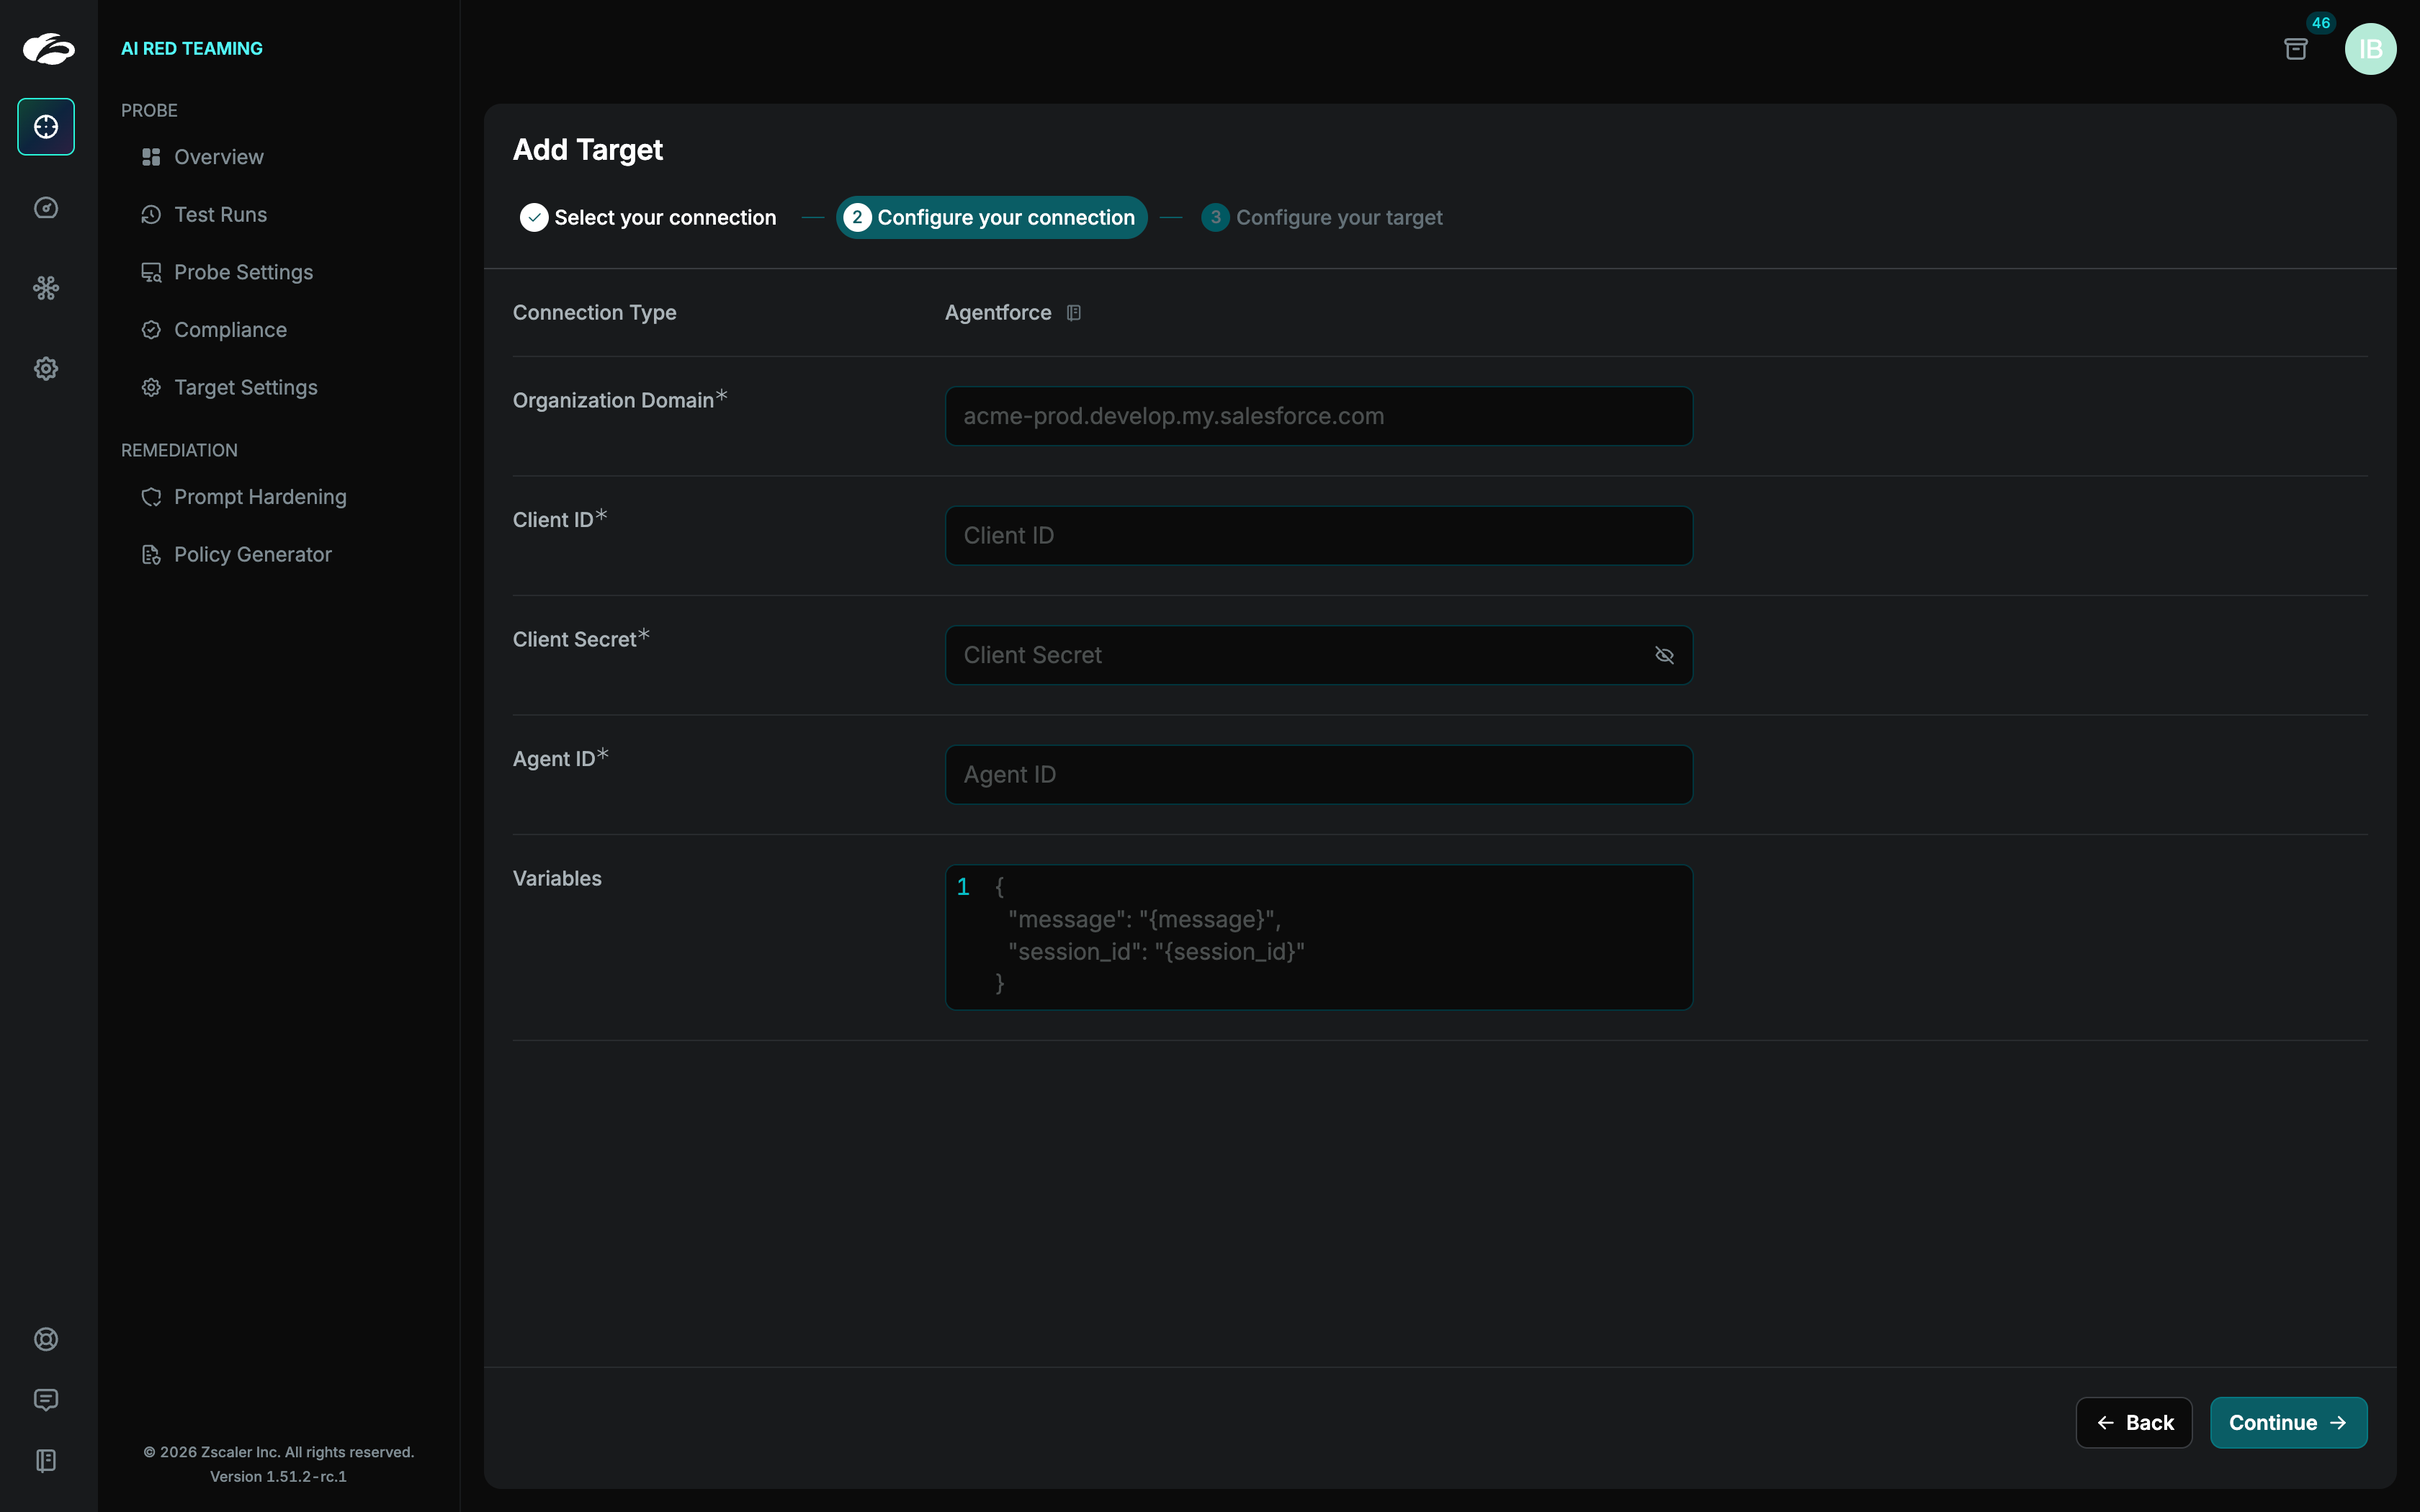Screen dimensions: 2420x1512
Task: Click the Back button
Action: tap(2133, 1422)
